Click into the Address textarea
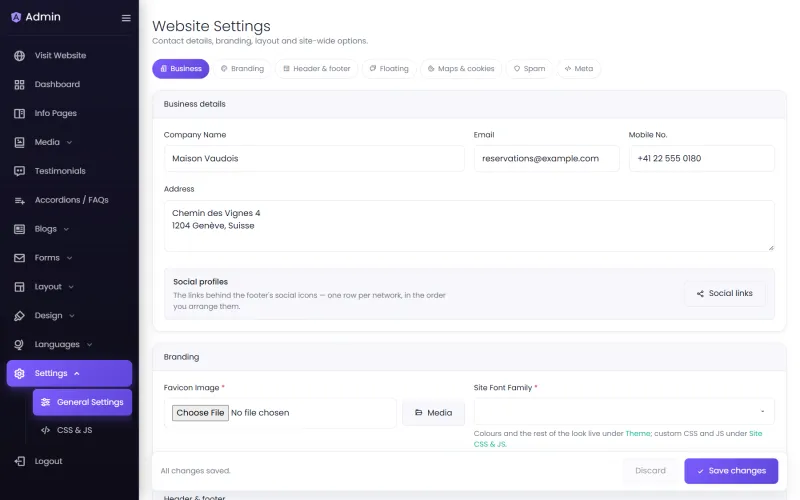 [469, 226]
